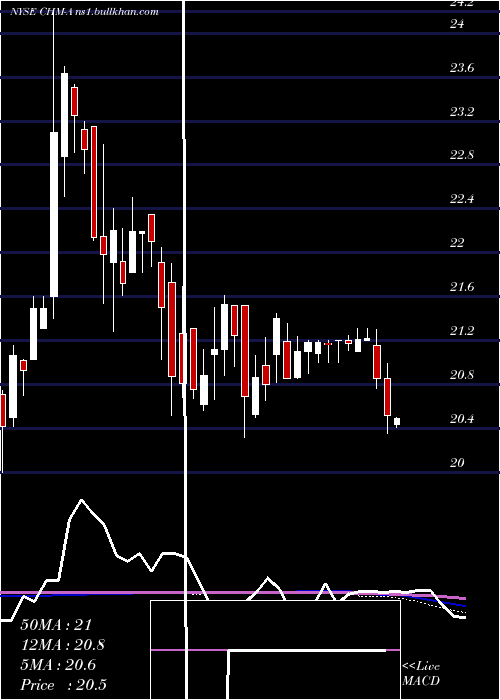Click the 50MA : 21 indicator value
This screenshot has width=500, height=700.
pyautogui.click(x=56, y=625)
